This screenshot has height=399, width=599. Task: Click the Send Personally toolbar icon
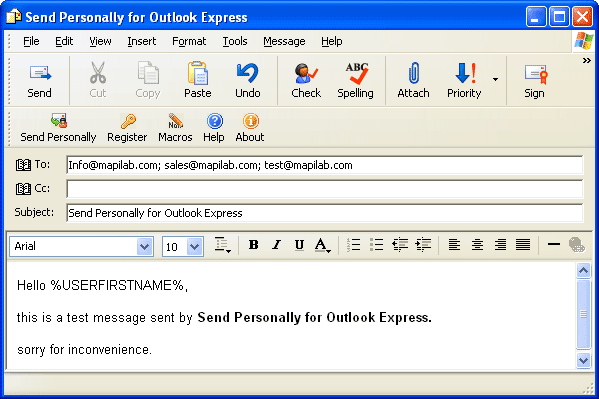[x=58, y=121]
